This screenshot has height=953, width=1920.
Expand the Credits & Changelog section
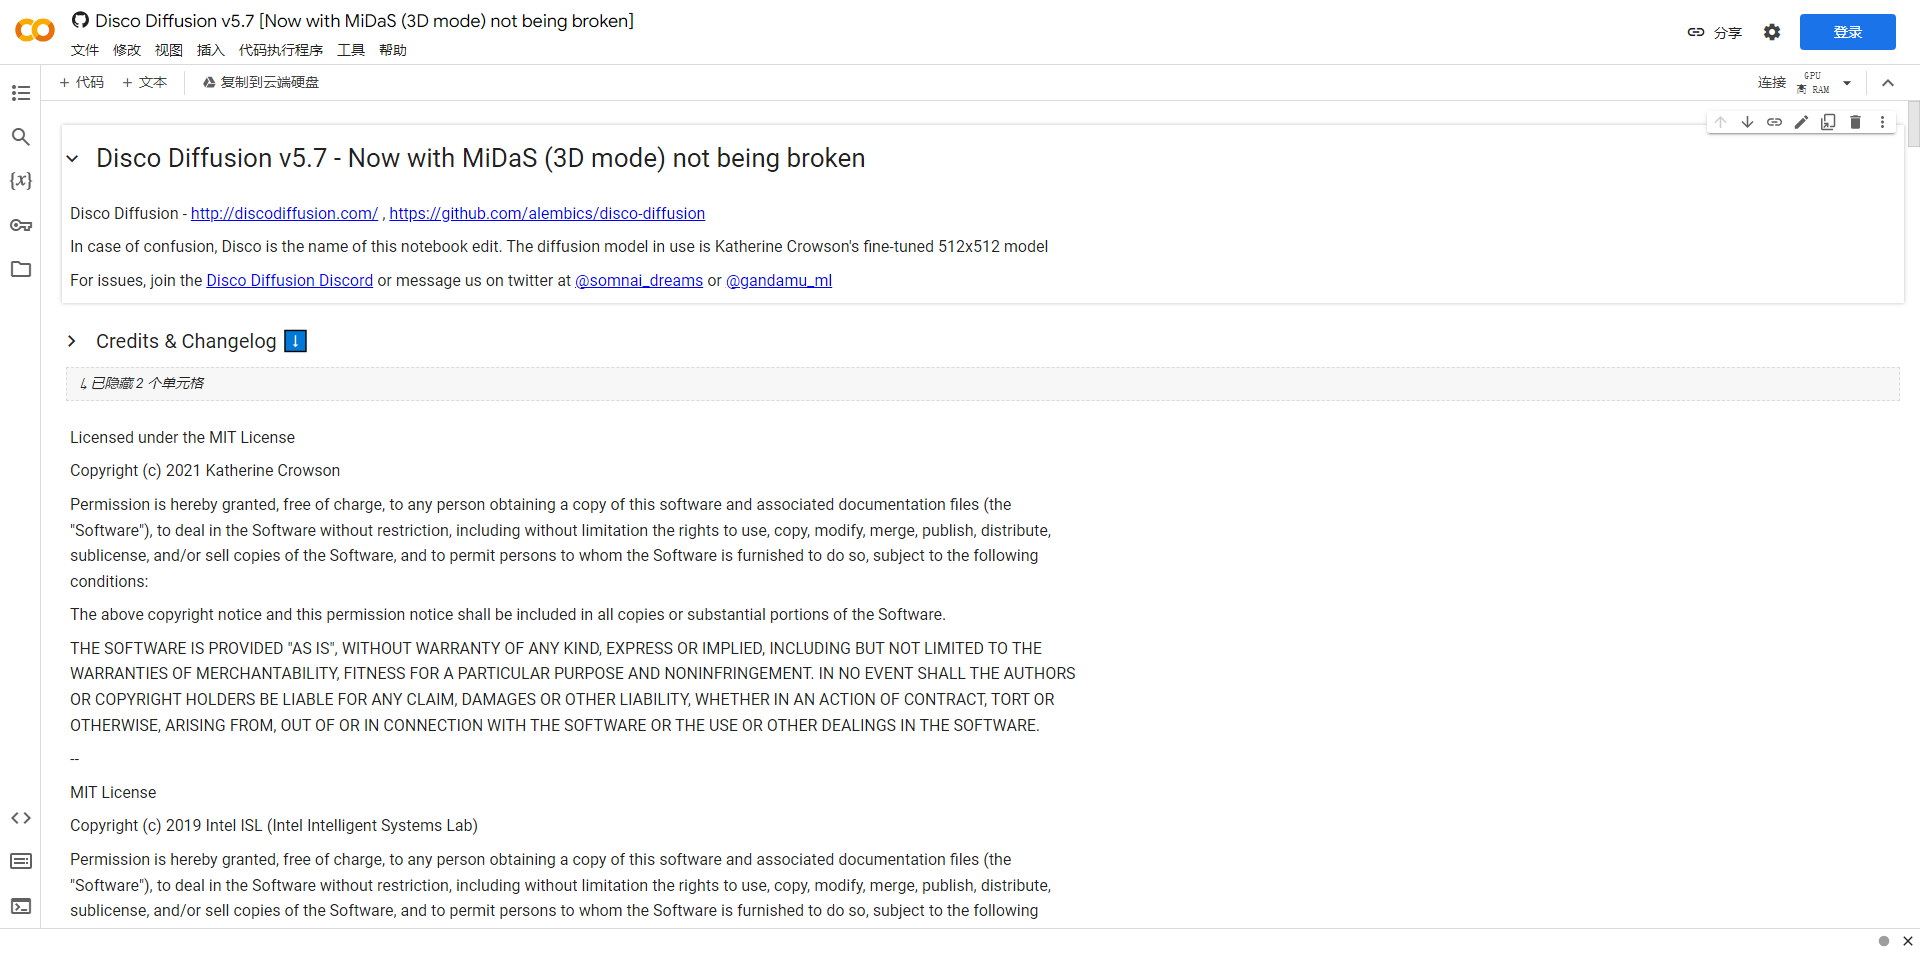(x=72, y=341)
